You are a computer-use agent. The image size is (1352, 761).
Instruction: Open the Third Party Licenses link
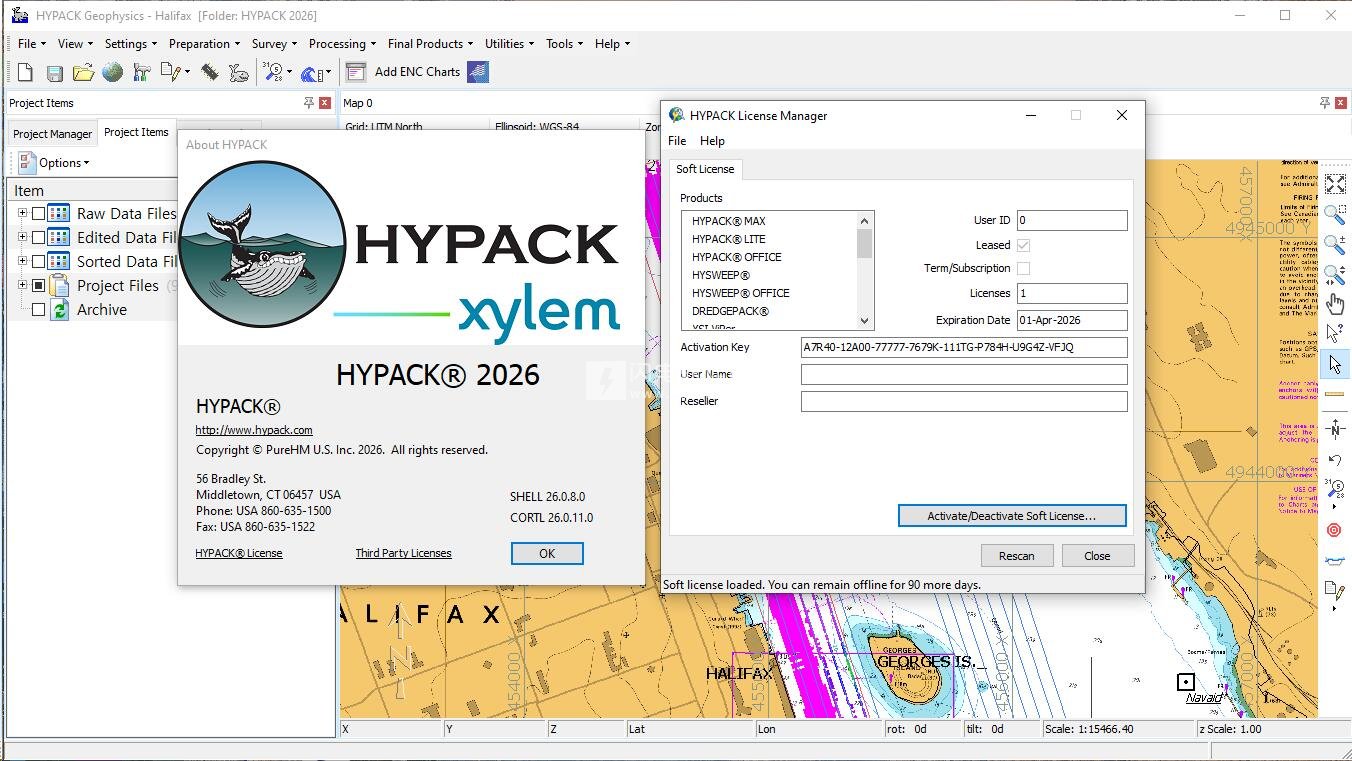(403, 553)
